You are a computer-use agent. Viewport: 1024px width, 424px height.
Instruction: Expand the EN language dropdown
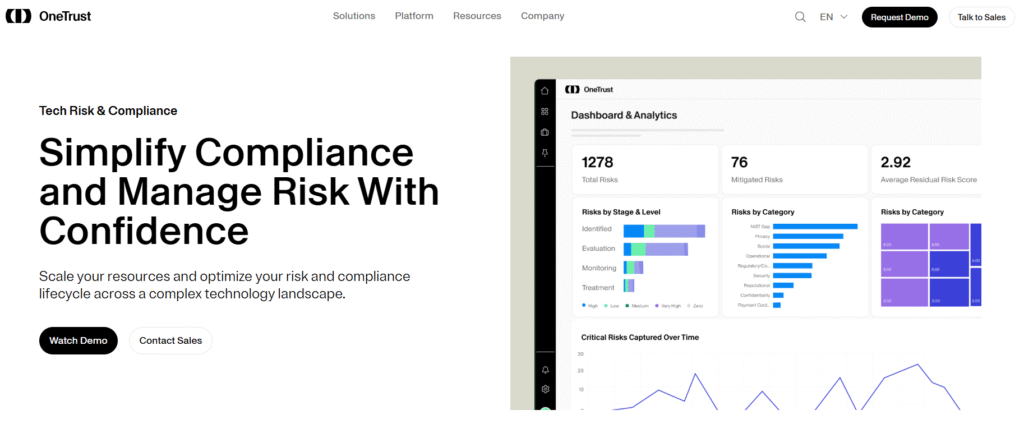[x=833, y=17]
